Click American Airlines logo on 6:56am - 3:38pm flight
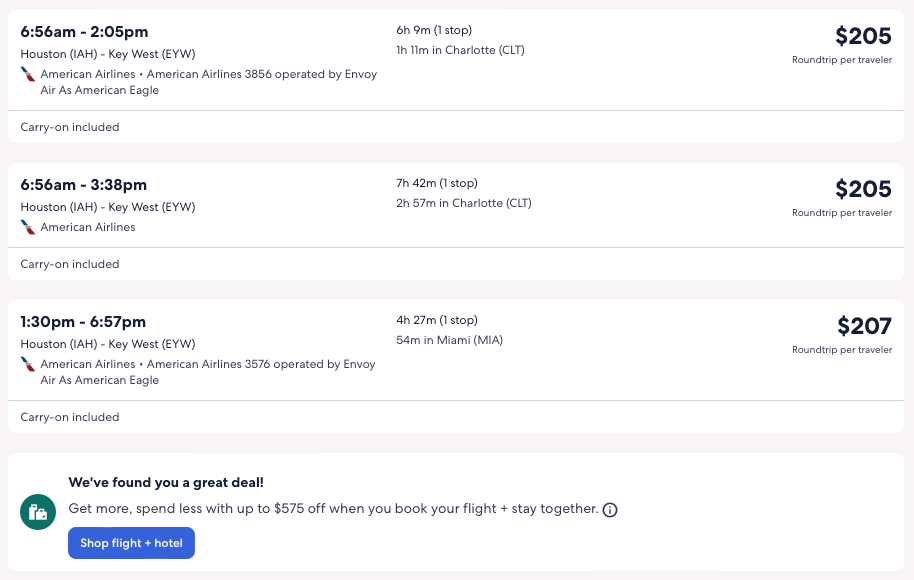This screenshot has width=914, height=580. tap(28, 227)
